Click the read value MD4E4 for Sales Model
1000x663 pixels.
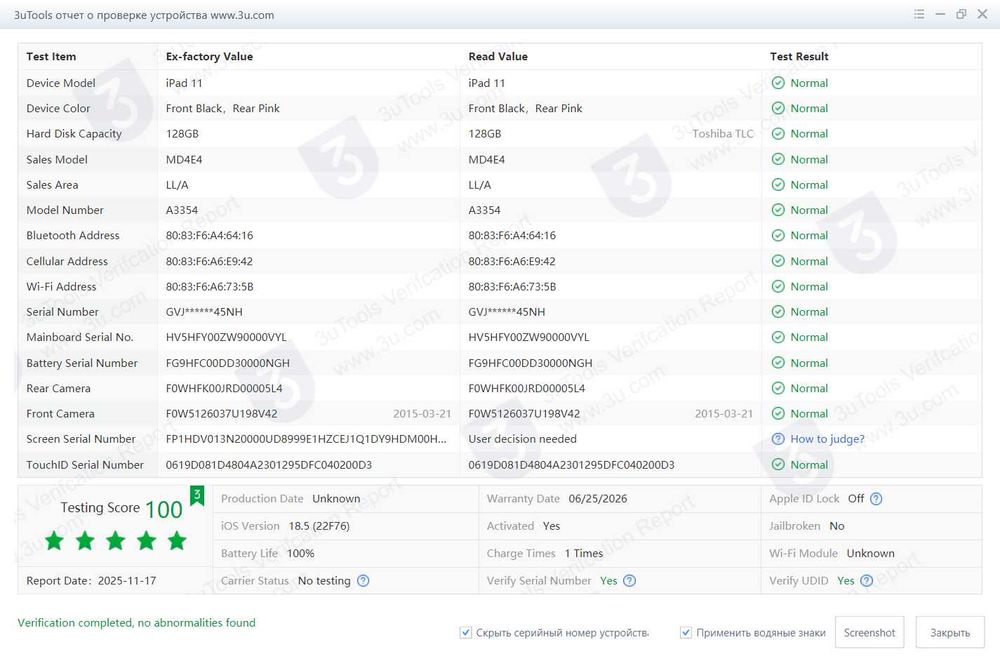click(487, 159)
